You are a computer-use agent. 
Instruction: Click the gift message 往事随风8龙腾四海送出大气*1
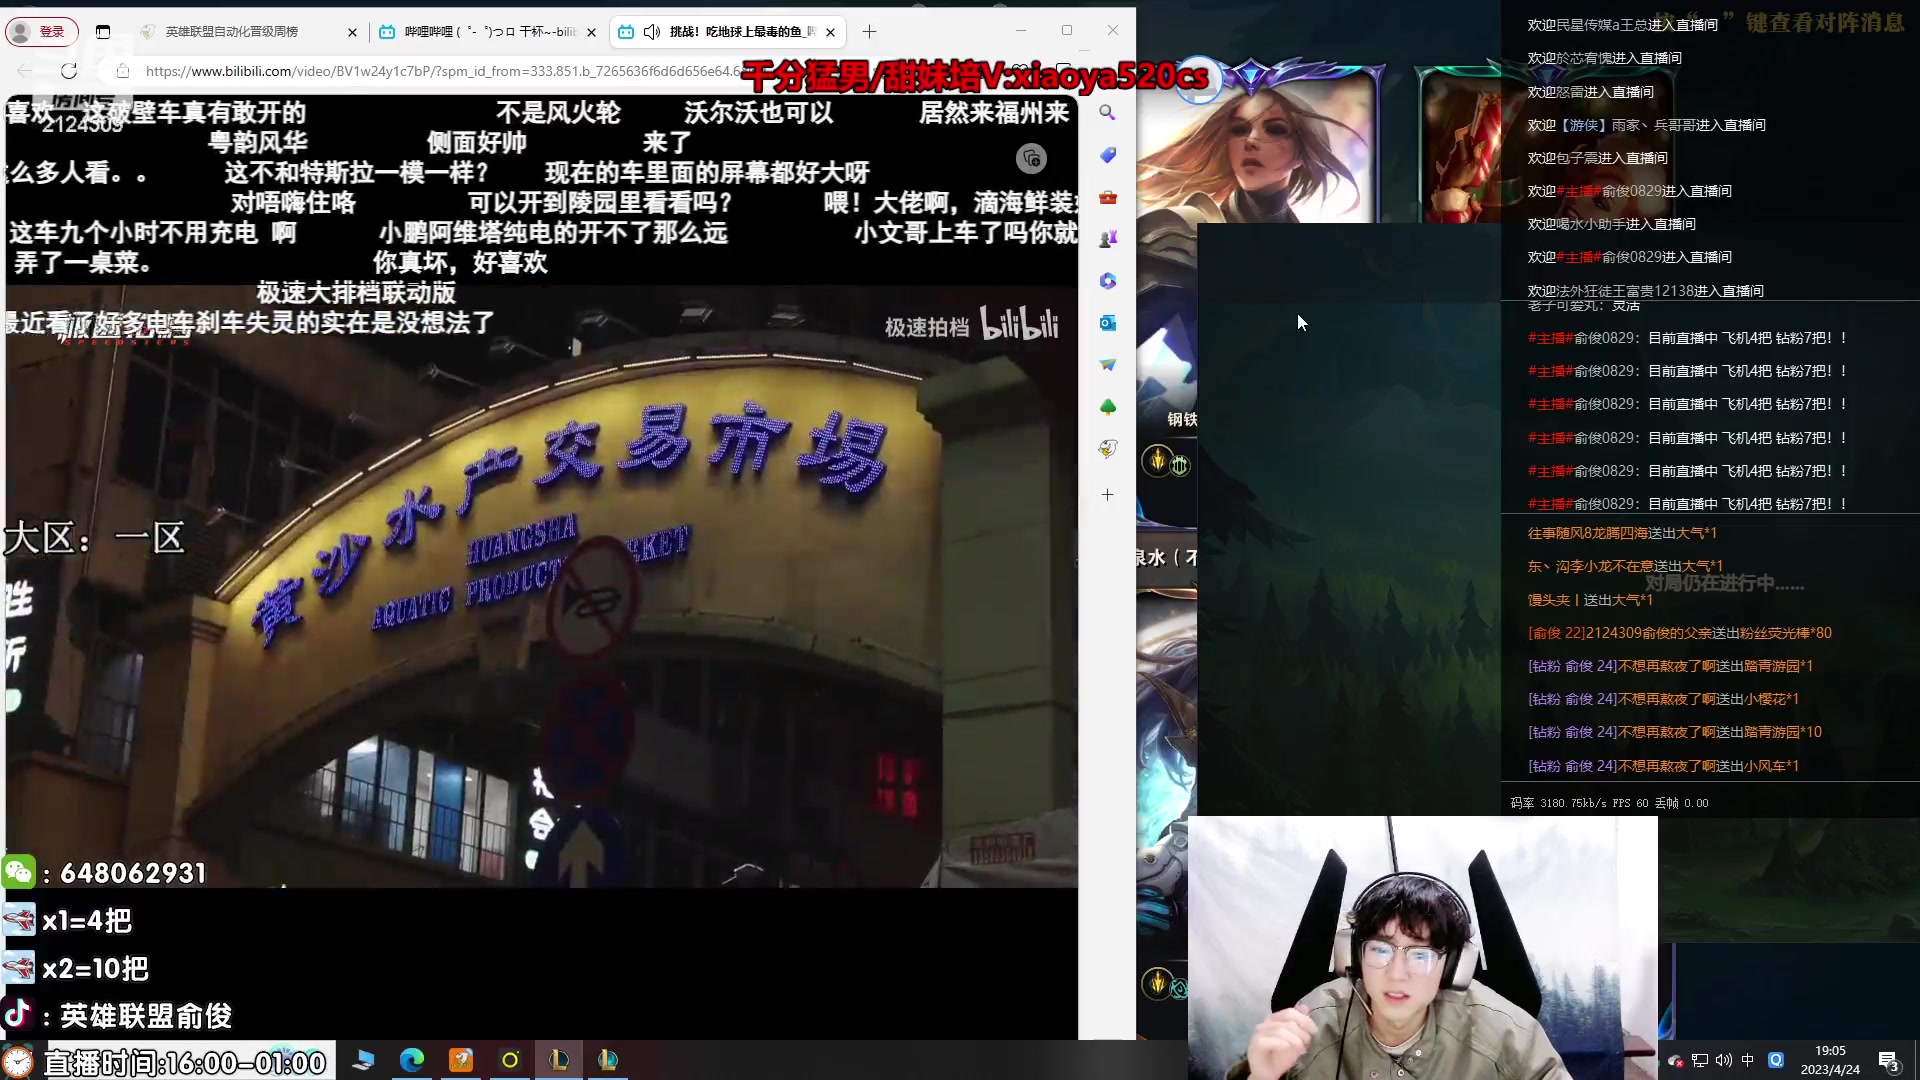pyautogui.click(x=1622, y=533)
